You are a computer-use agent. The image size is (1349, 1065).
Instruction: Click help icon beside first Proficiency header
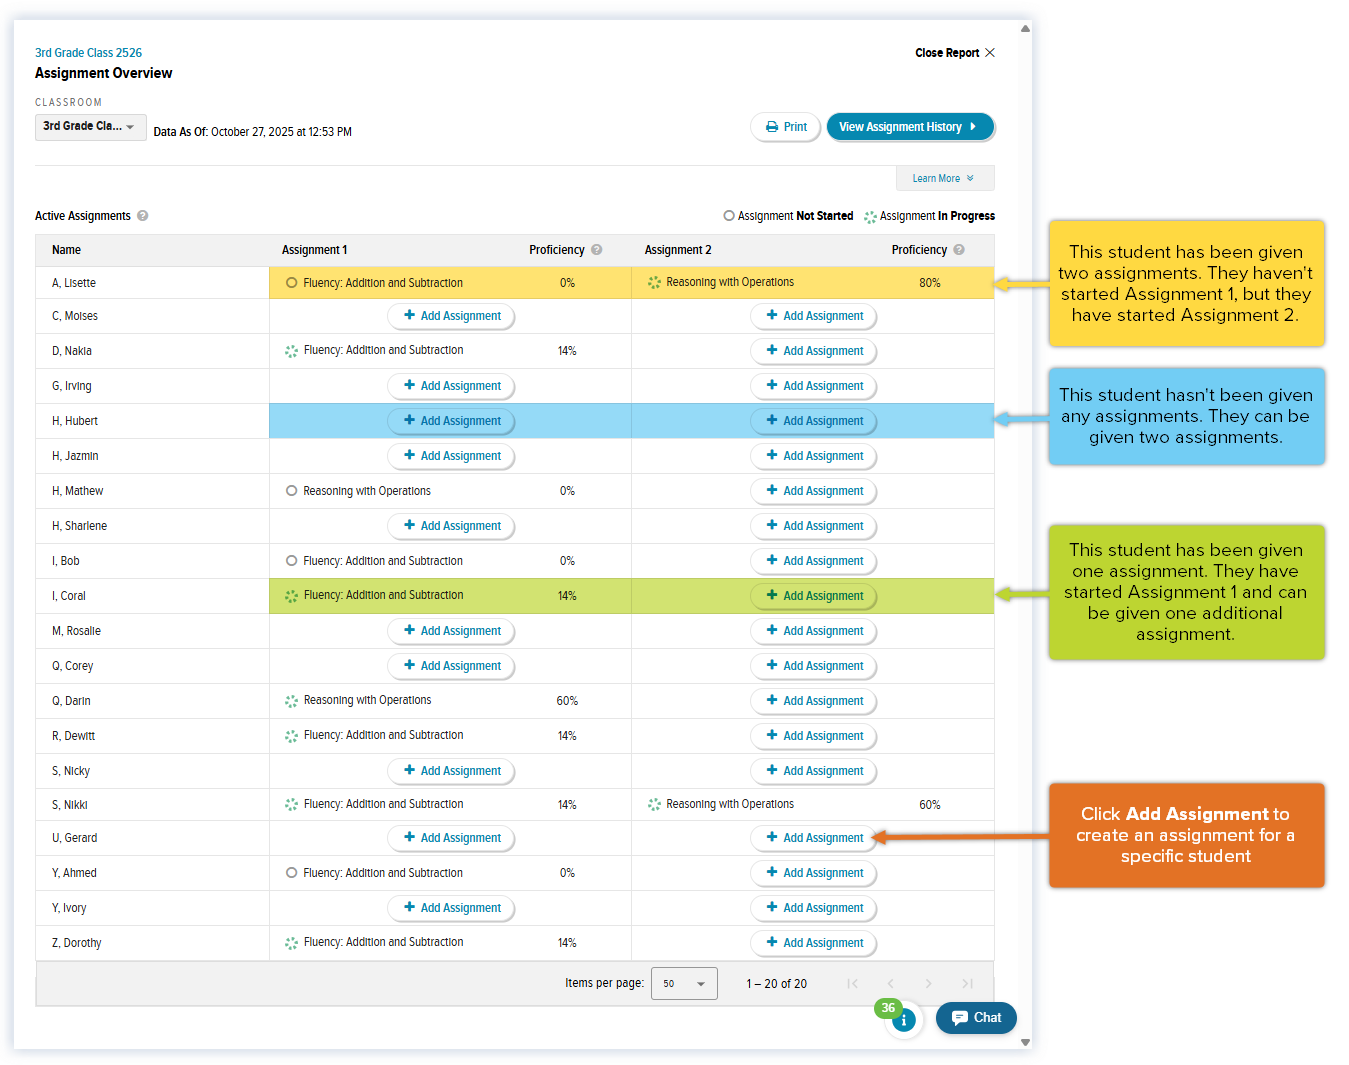(x=597, y=250)
